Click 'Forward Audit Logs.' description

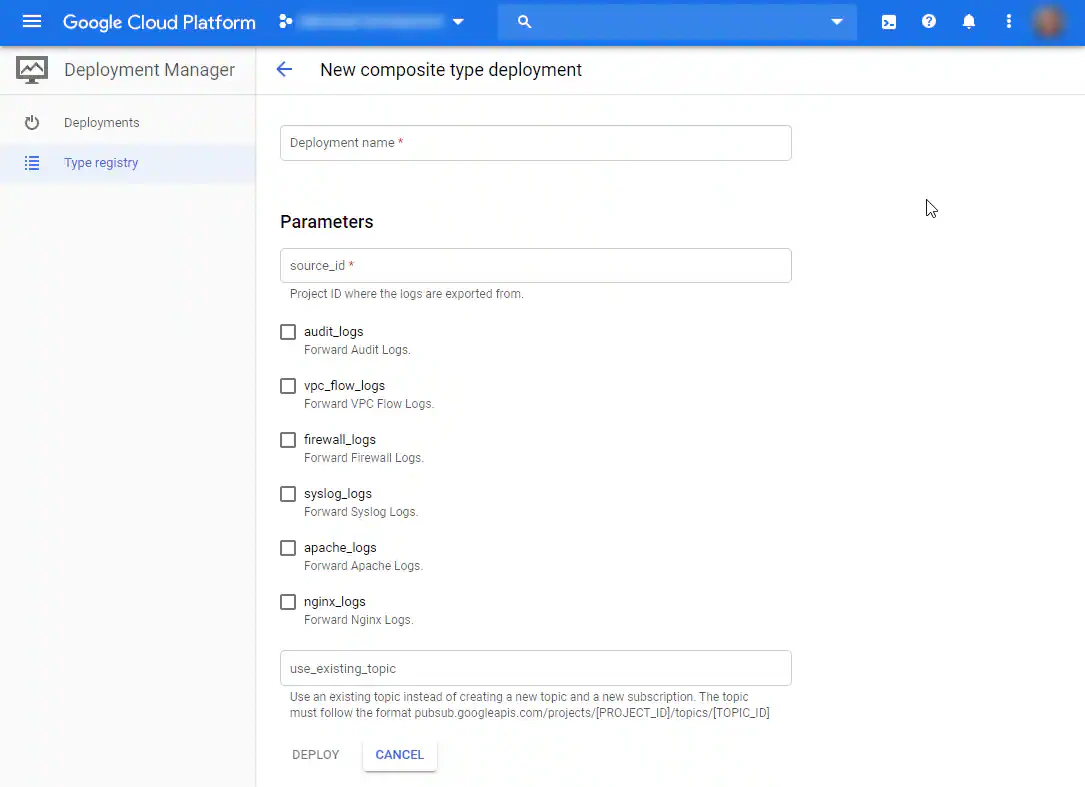point(357,350)
